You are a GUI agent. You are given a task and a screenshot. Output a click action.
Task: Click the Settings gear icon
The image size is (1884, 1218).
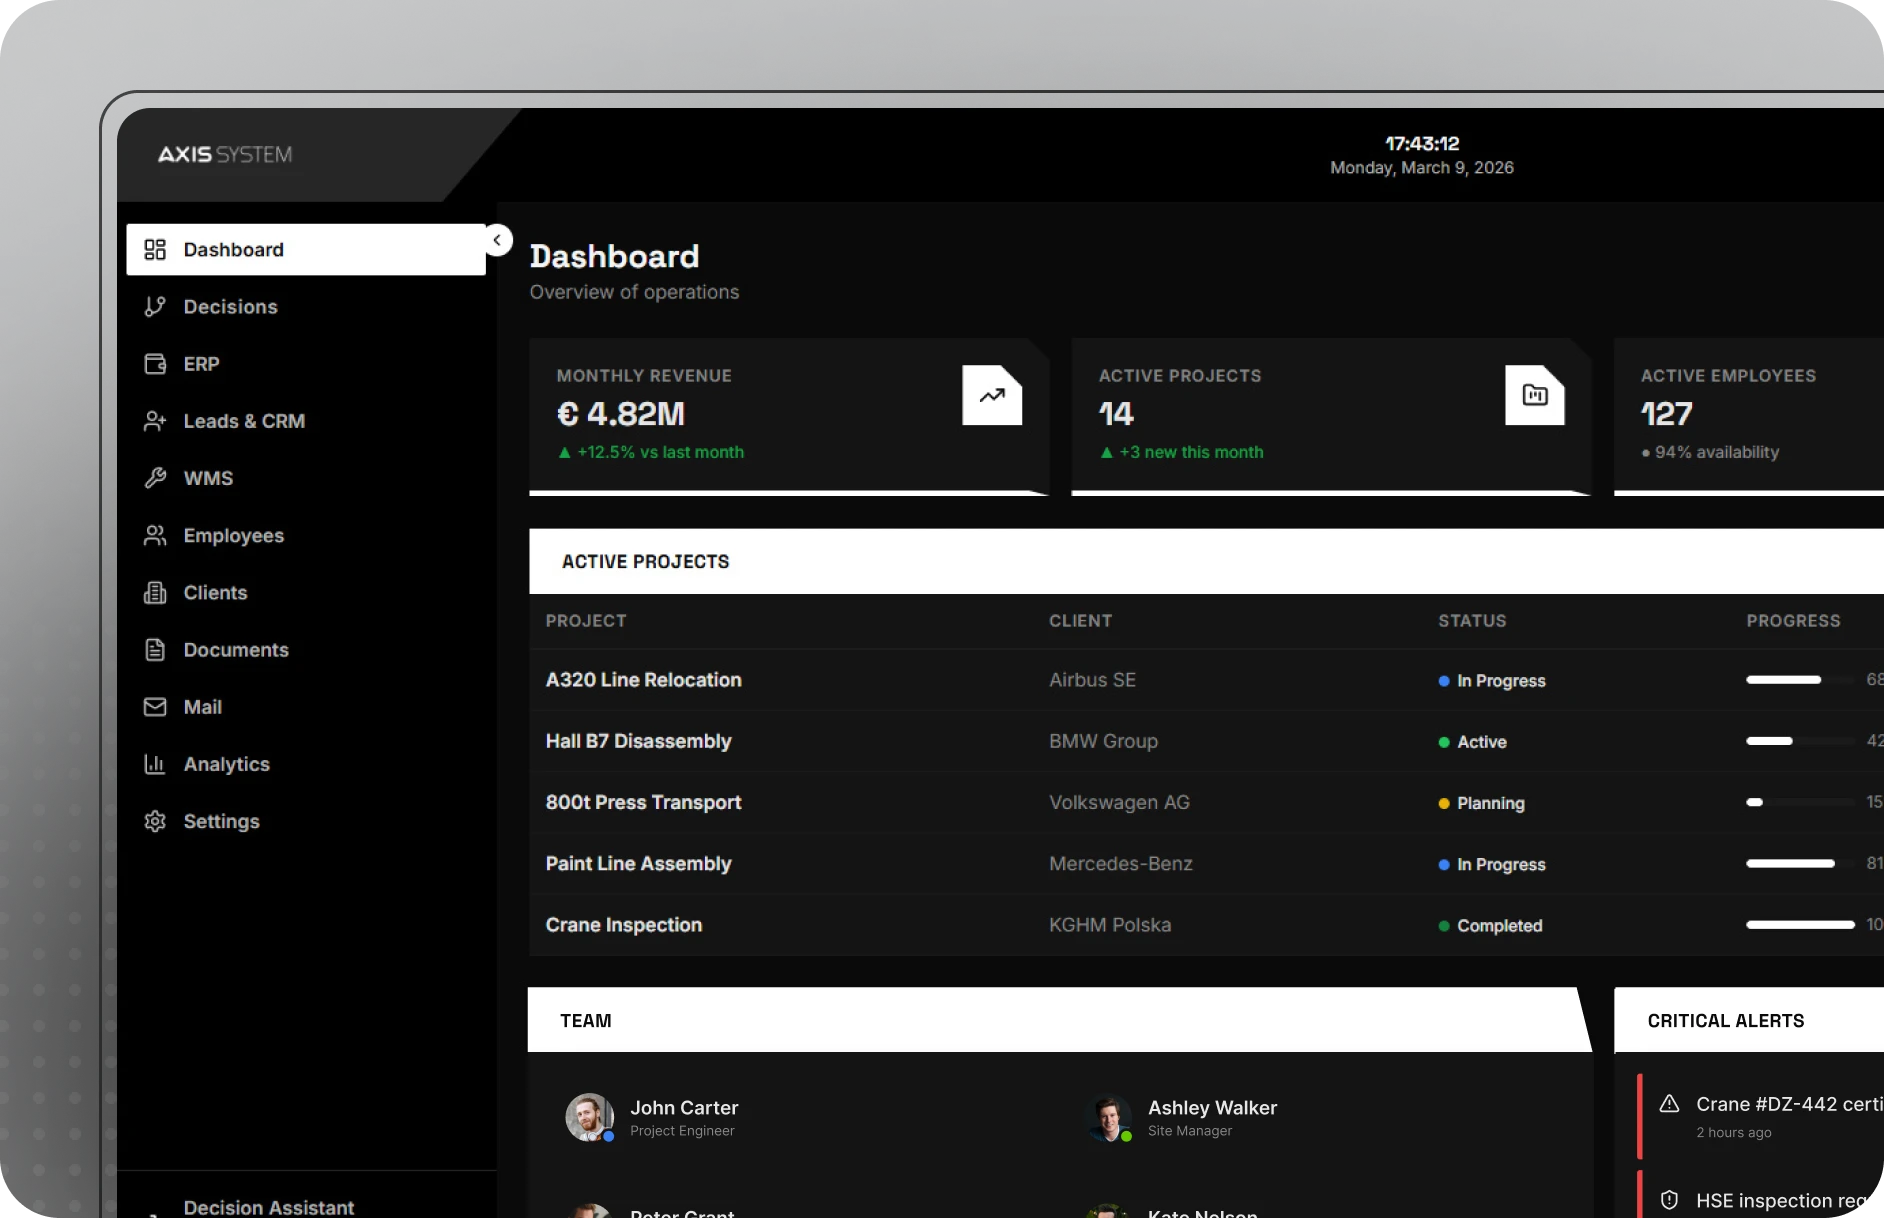[x=154, y=821]
